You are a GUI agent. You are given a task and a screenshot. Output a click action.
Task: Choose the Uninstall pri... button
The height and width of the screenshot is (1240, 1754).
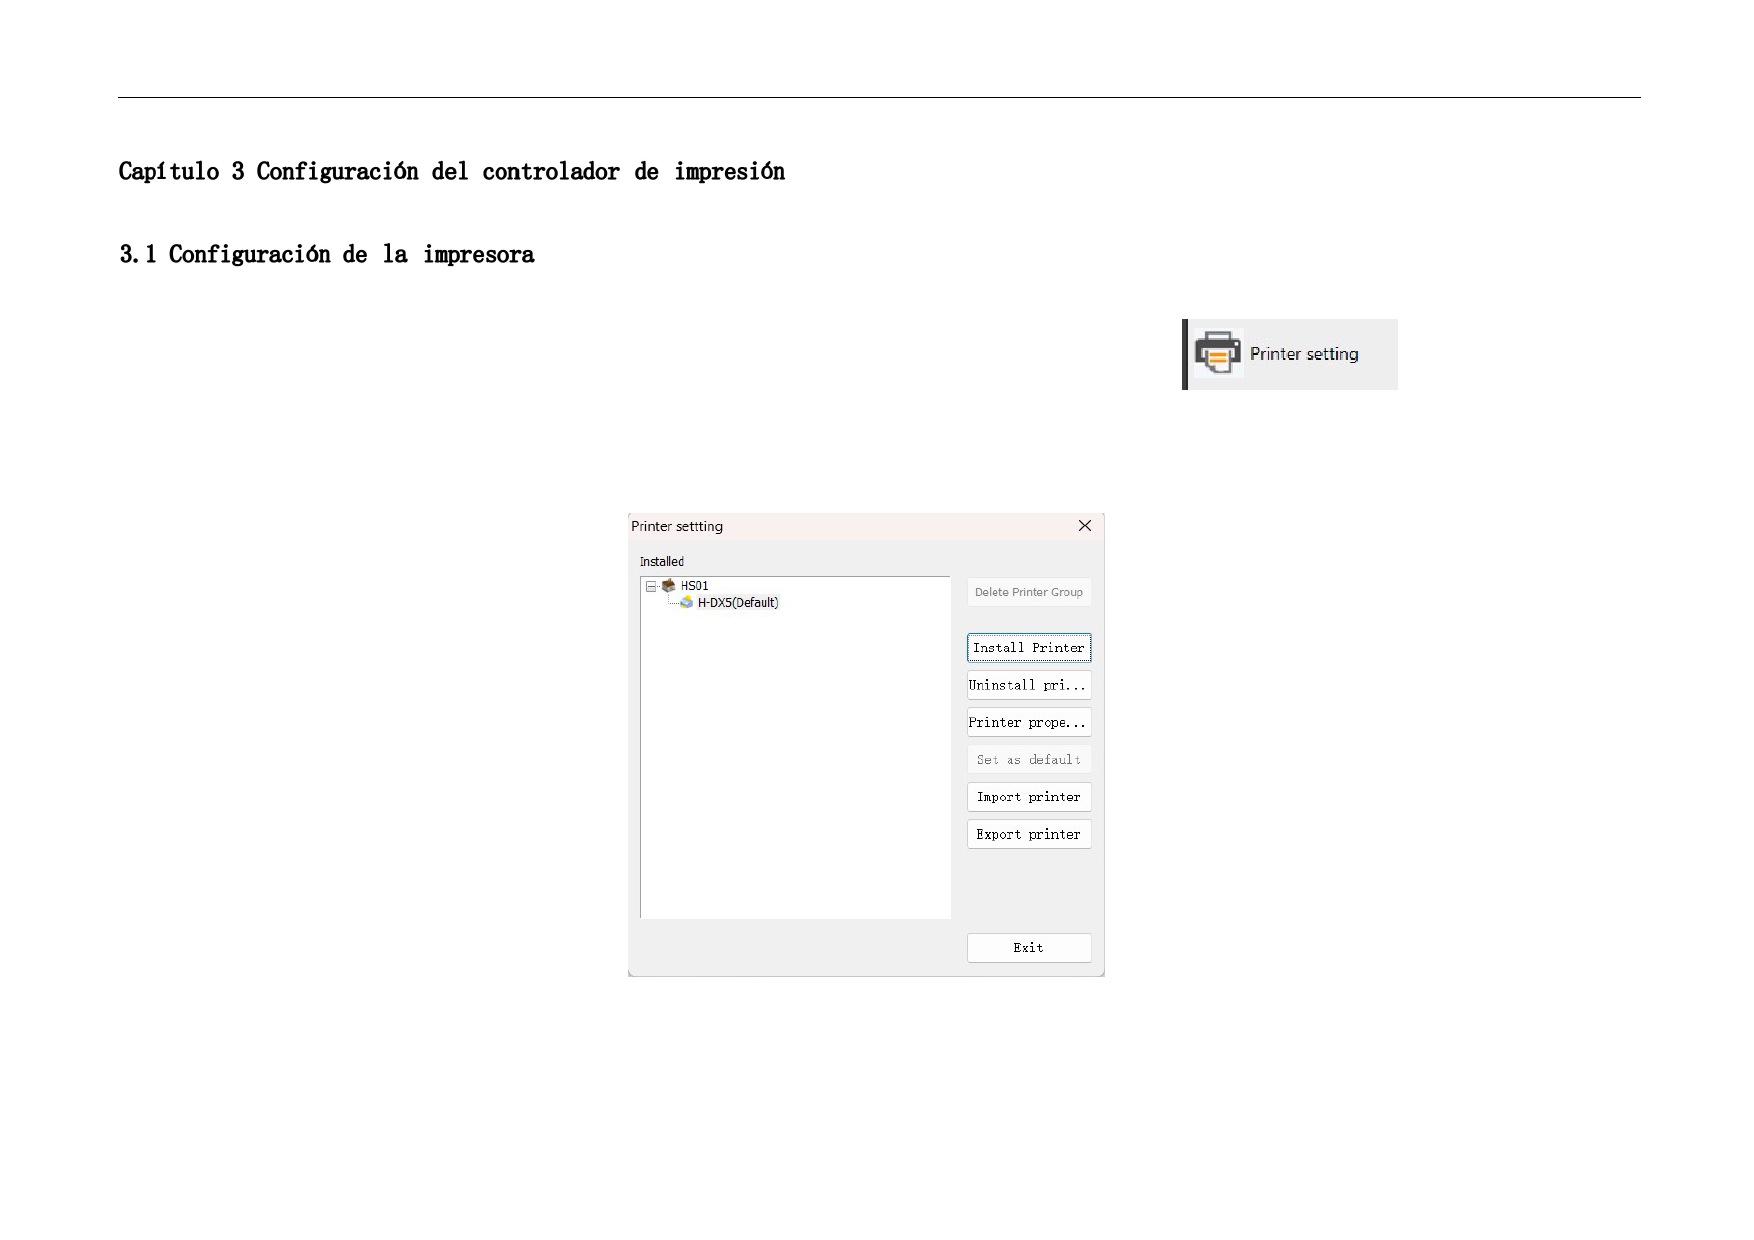[x=1028, y=685]
